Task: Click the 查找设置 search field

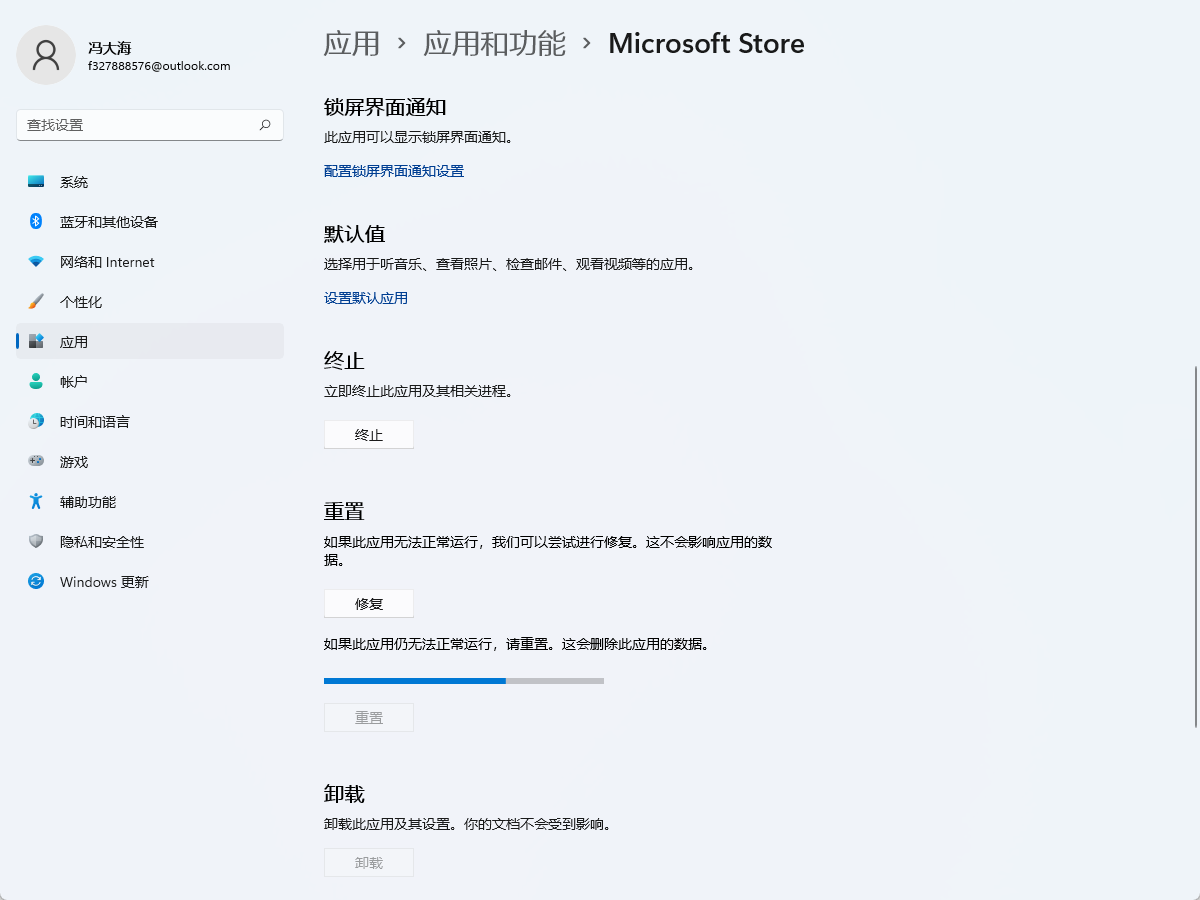Action: 150,125
